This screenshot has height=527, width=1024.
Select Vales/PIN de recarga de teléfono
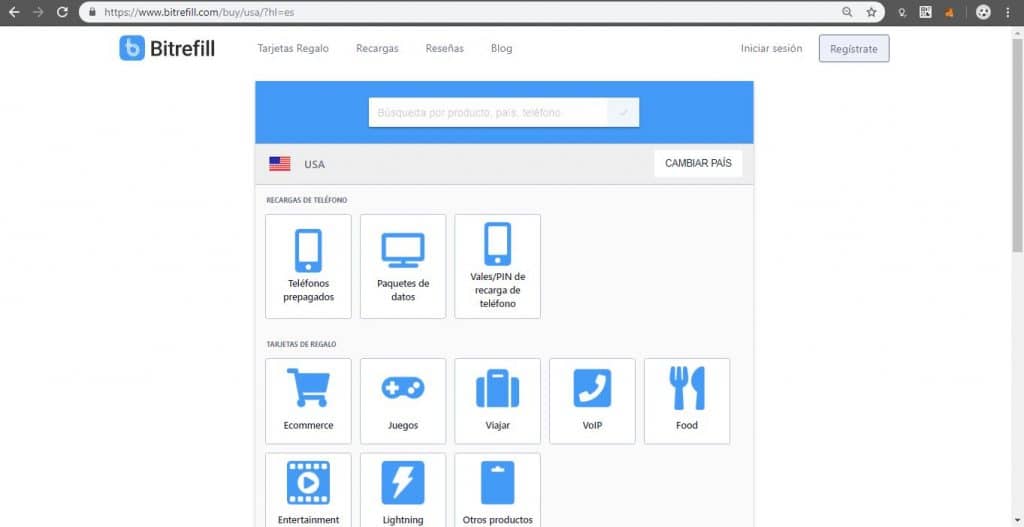(x=498, y=266)
